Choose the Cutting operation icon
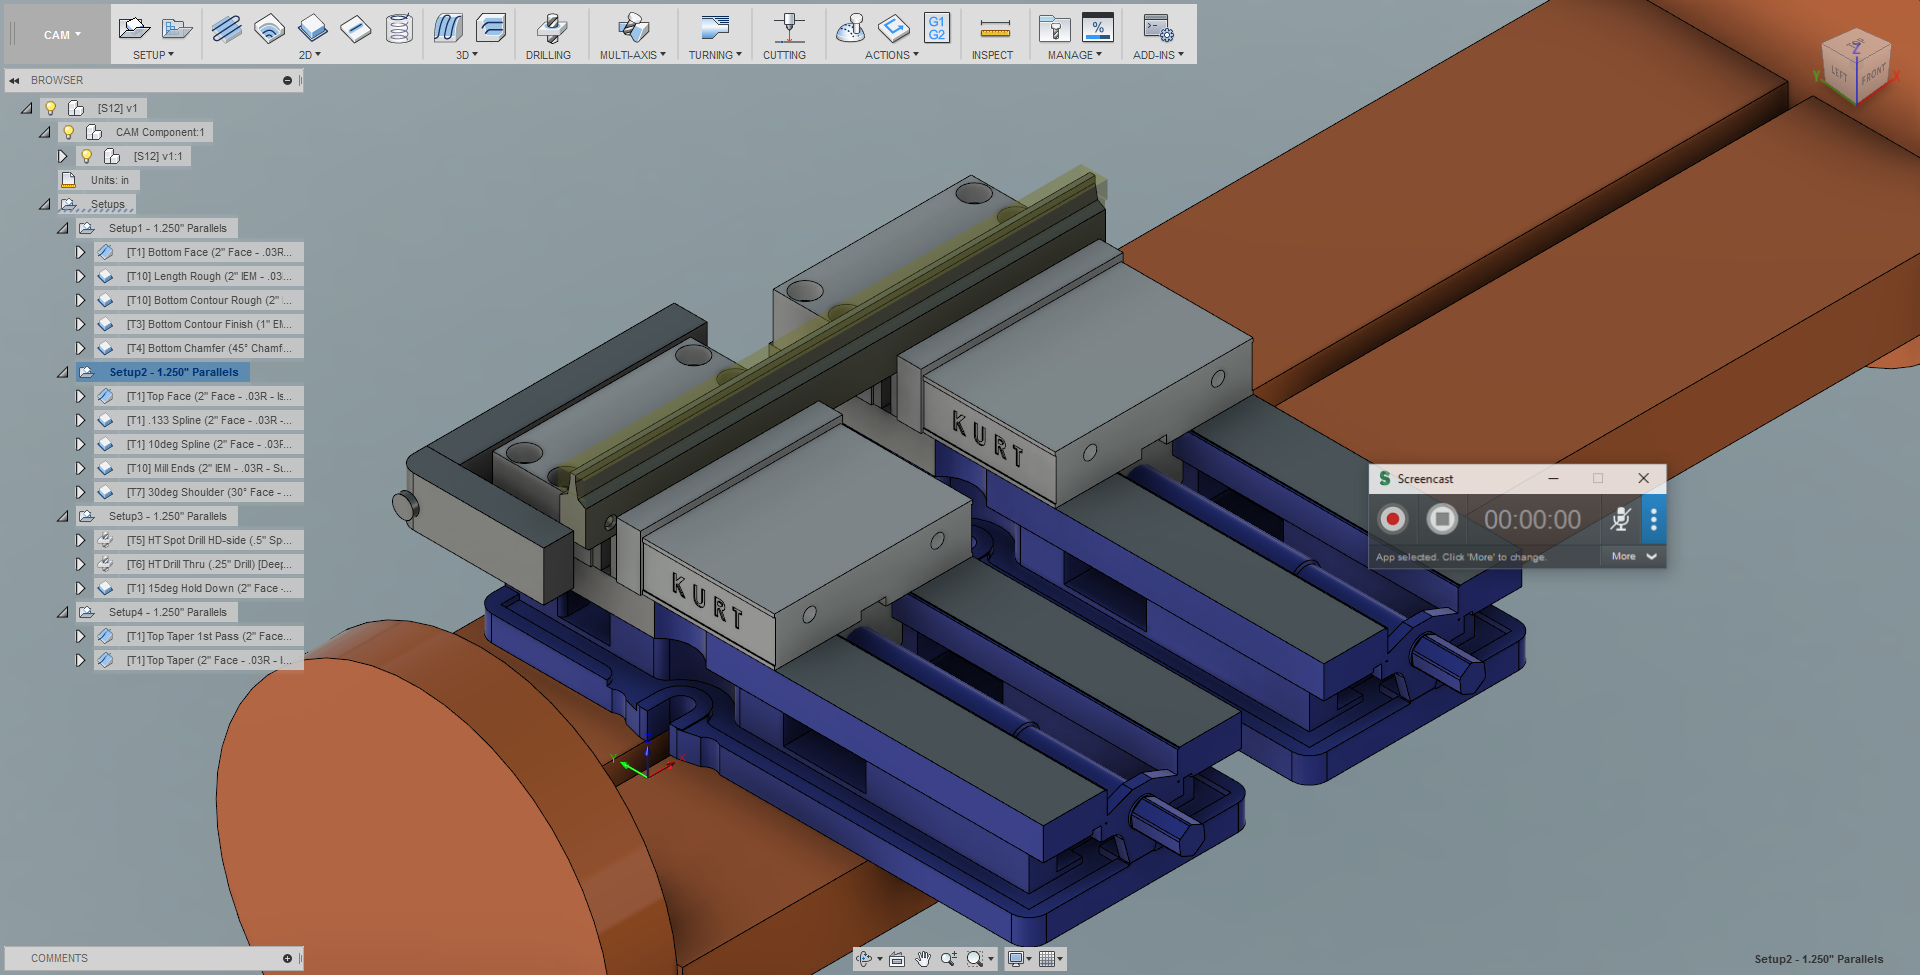 789,28
